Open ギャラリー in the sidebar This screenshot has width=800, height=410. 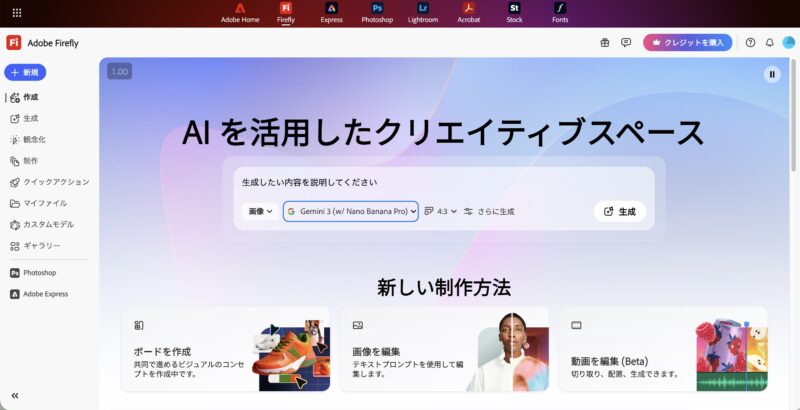tap(35, 246)
